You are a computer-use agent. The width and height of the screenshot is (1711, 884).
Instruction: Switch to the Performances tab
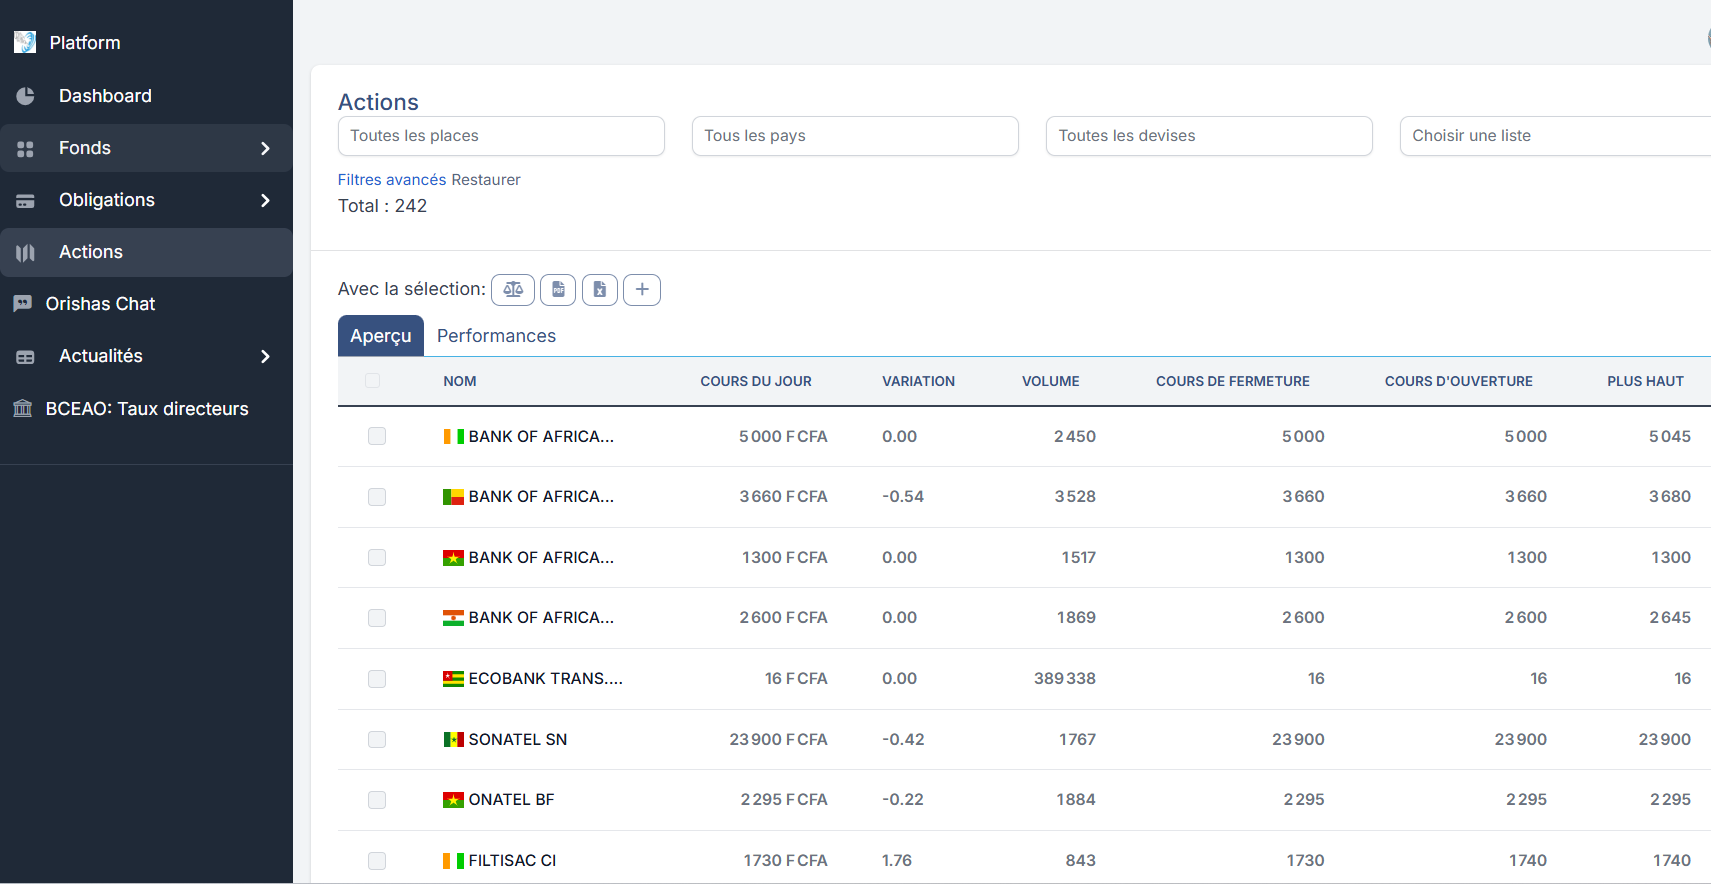(496, 336)
